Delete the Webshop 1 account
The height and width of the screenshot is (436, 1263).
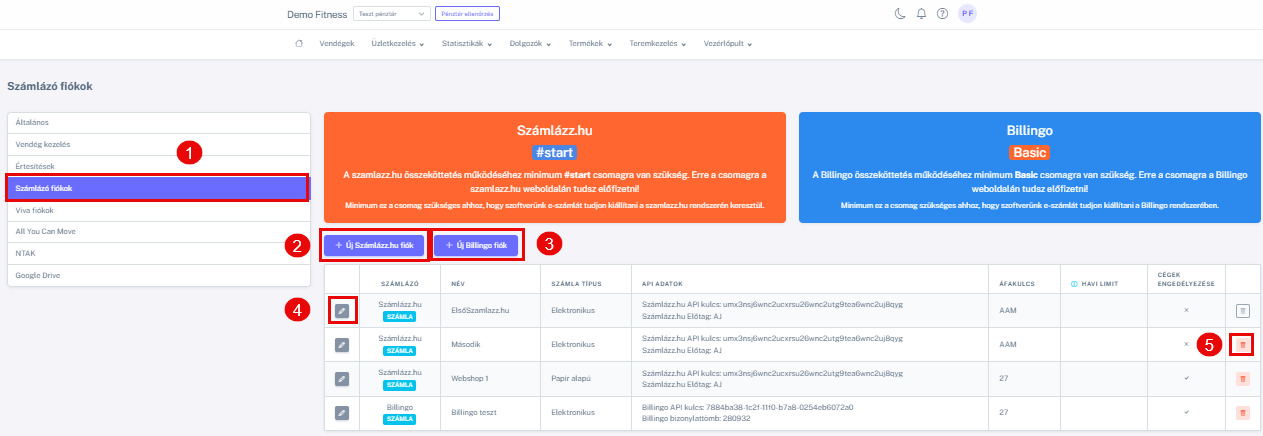point(1243,379)
